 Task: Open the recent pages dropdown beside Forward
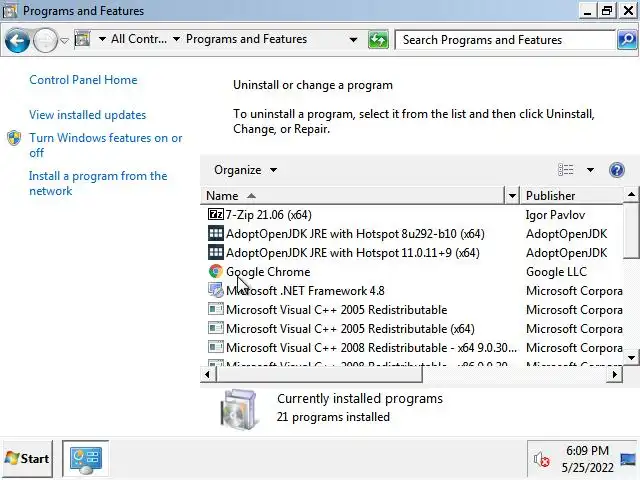click(64, 40)
